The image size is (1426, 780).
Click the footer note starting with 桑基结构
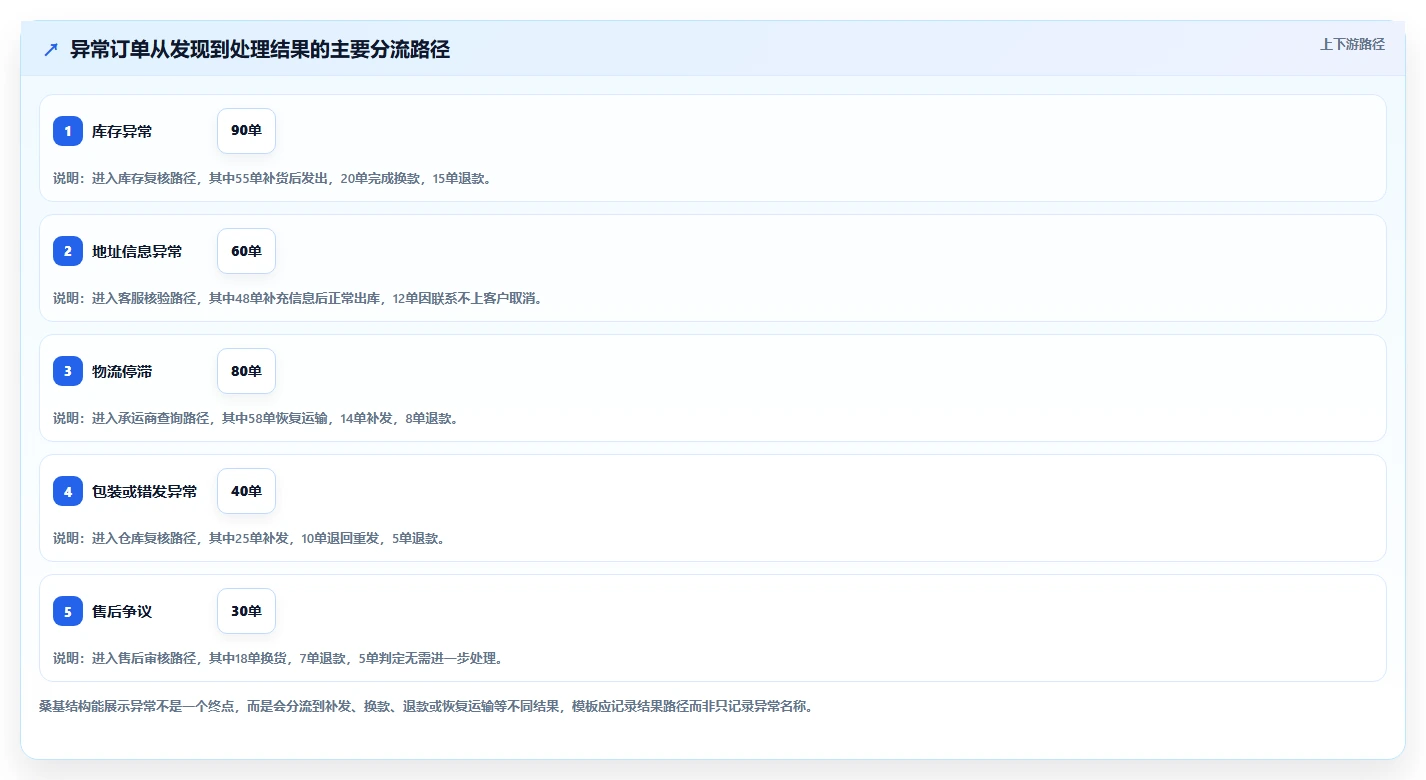coord(428,706)
